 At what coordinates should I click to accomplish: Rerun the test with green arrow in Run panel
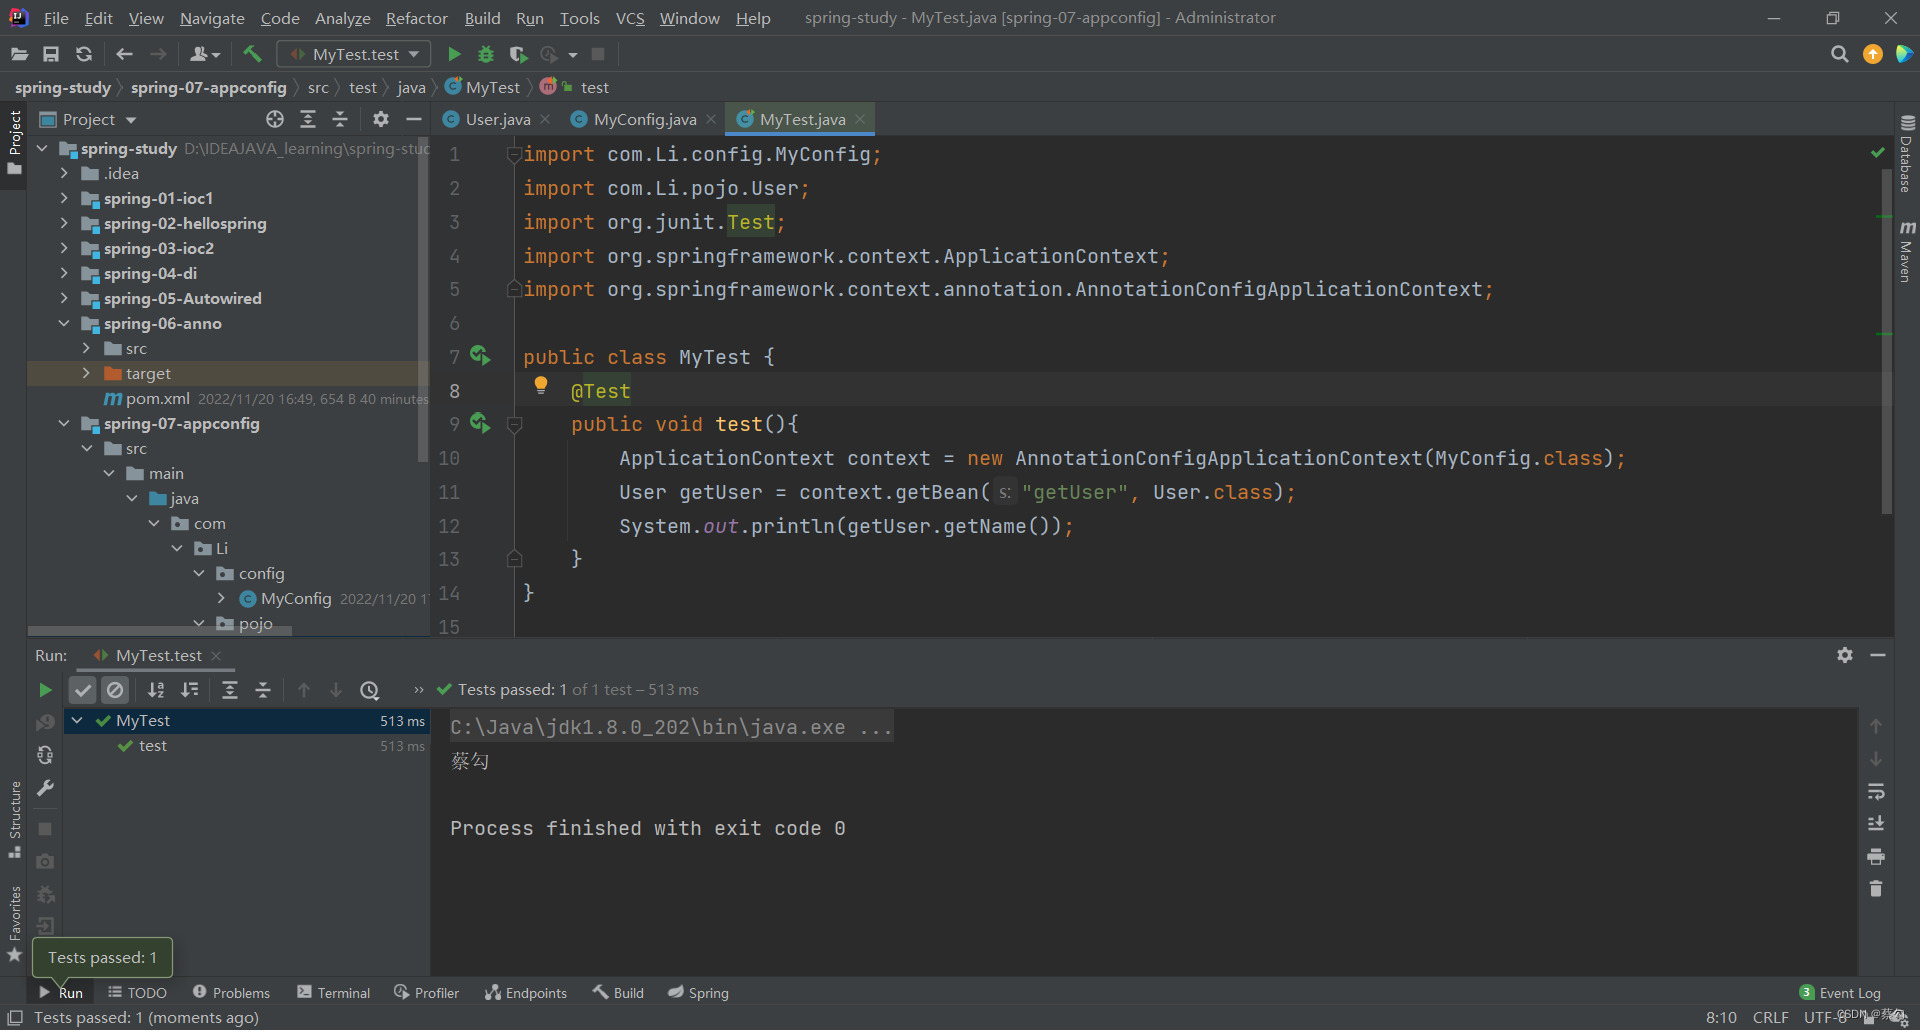tap(44, 690)
